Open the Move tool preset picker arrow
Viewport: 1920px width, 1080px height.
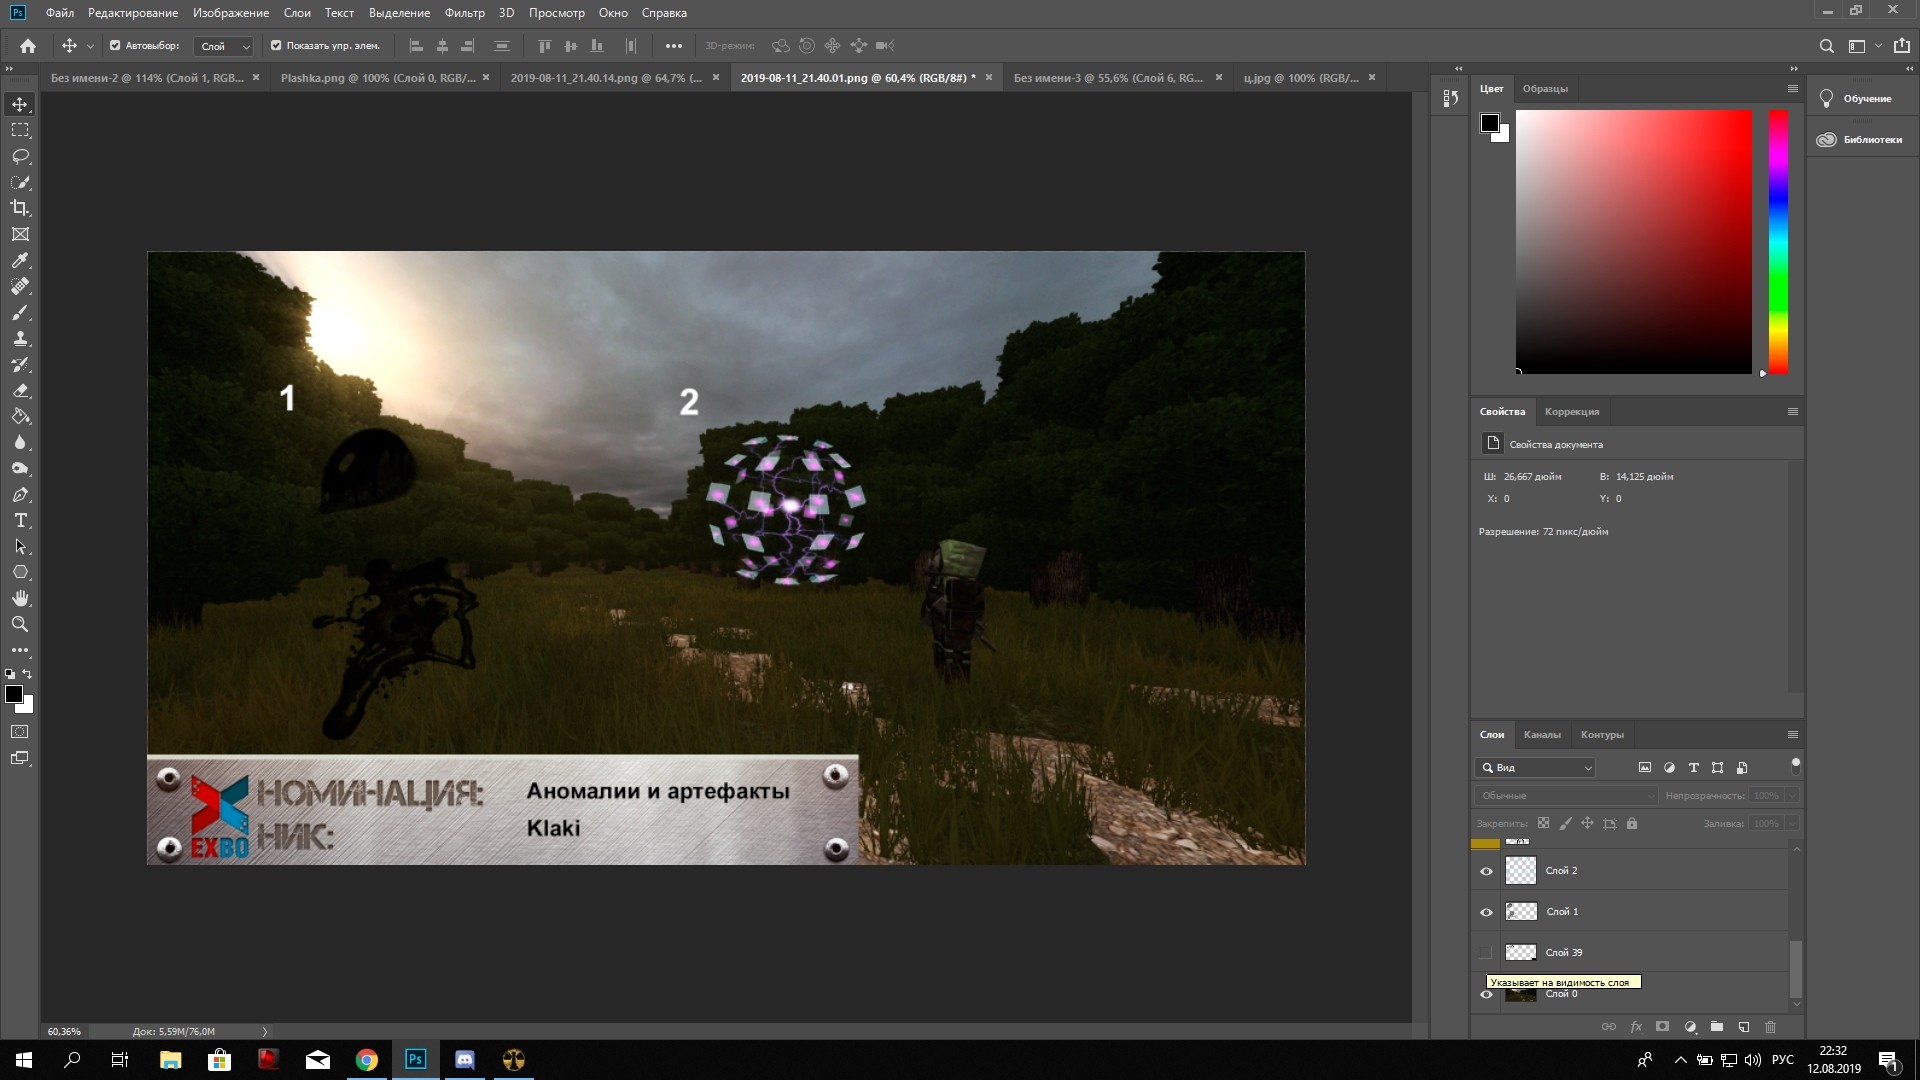coord(90,46)
